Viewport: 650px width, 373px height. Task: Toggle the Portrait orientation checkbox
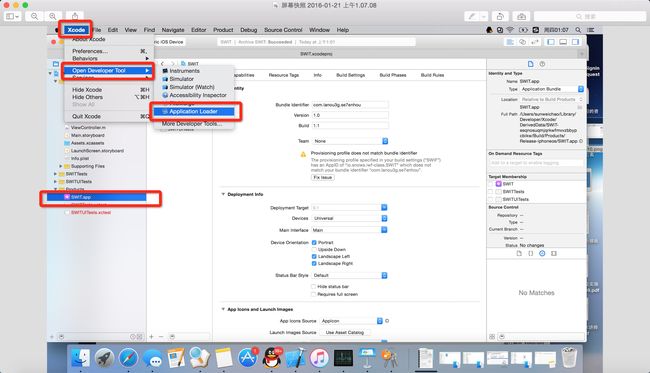pos(314,242)
